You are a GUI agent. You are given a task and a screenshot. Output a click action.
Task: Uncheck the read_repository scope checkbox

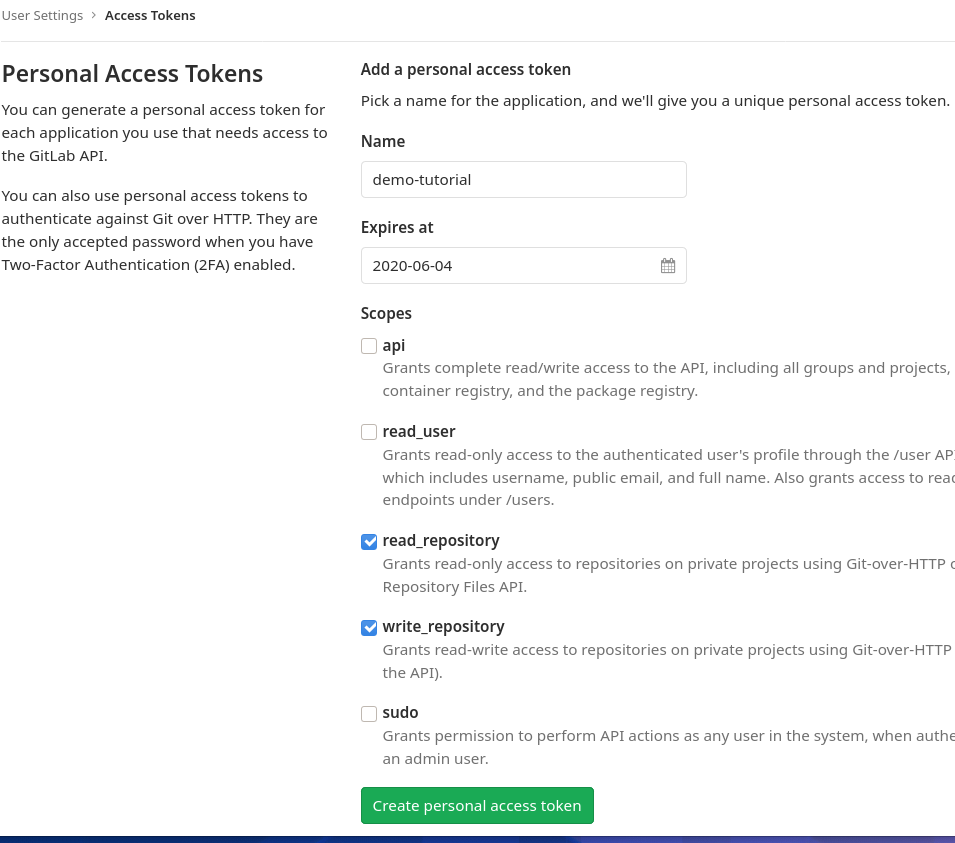[369, 541]
